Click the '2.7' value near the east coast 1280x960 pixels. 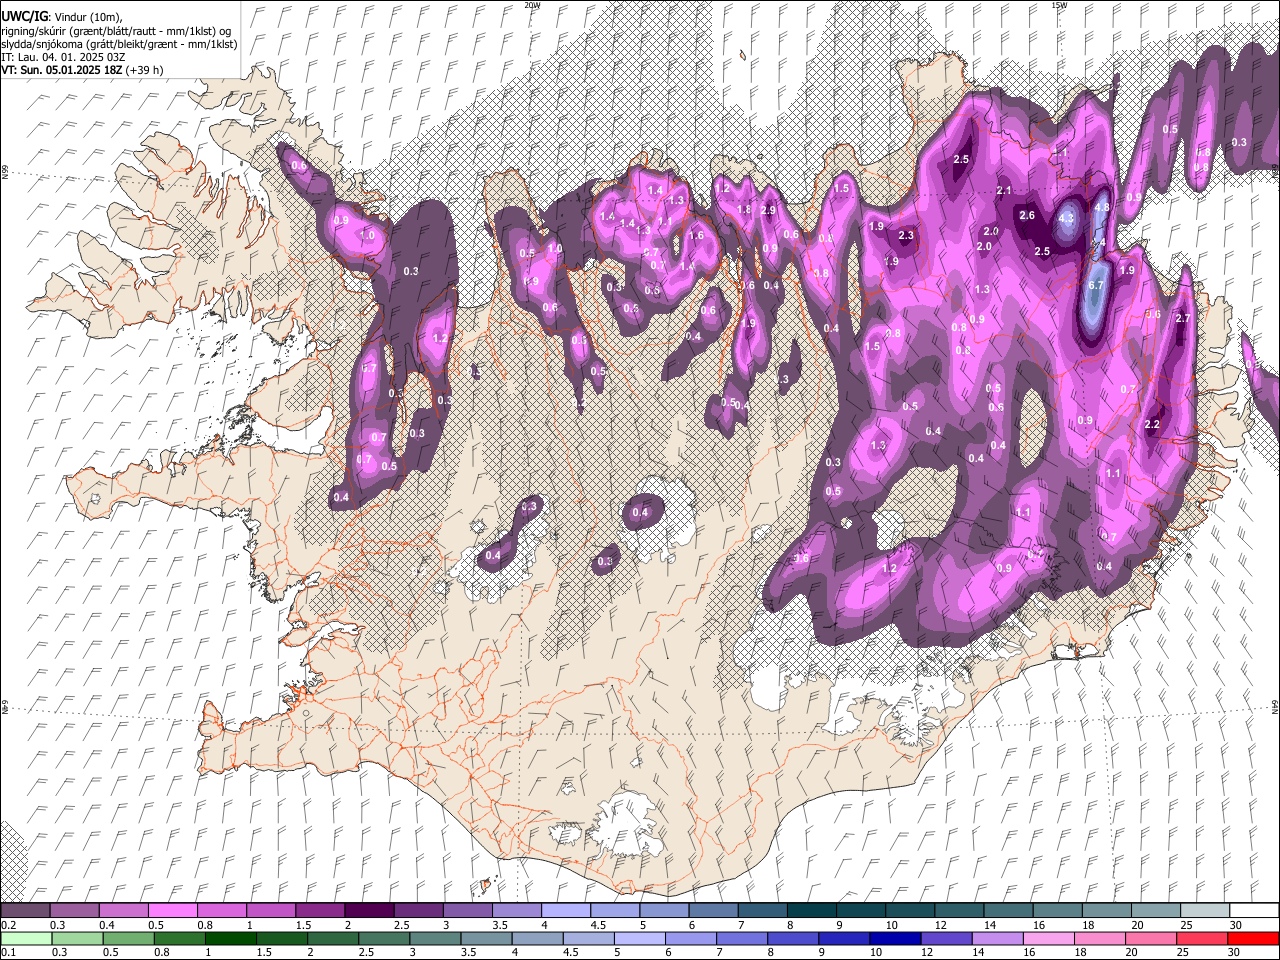[x=1183, y=318]
